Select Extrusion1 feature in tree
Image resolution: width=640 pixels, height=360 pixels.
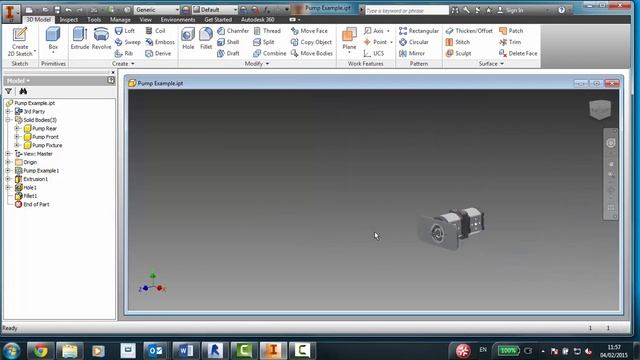36,179
